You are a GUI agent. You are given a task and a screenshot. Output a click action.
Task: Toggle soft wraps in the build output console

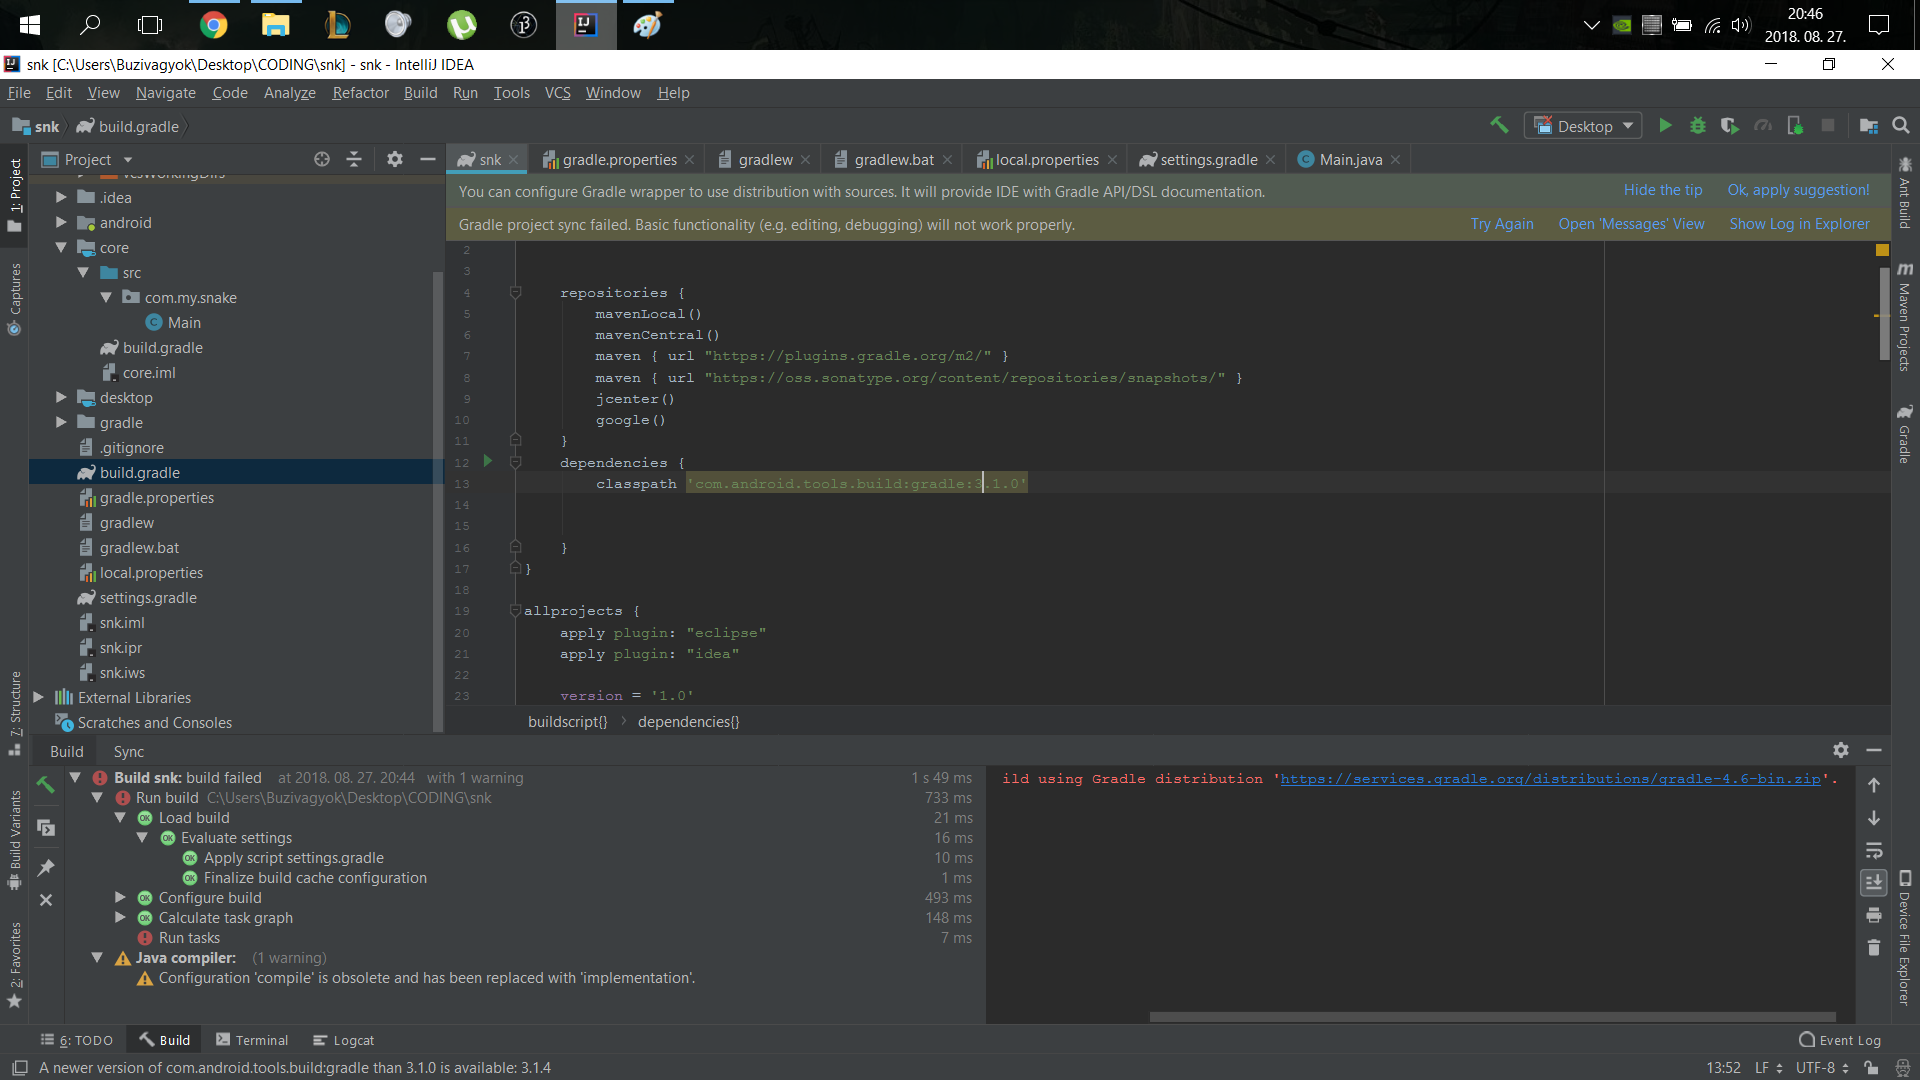pos(1874,851)
